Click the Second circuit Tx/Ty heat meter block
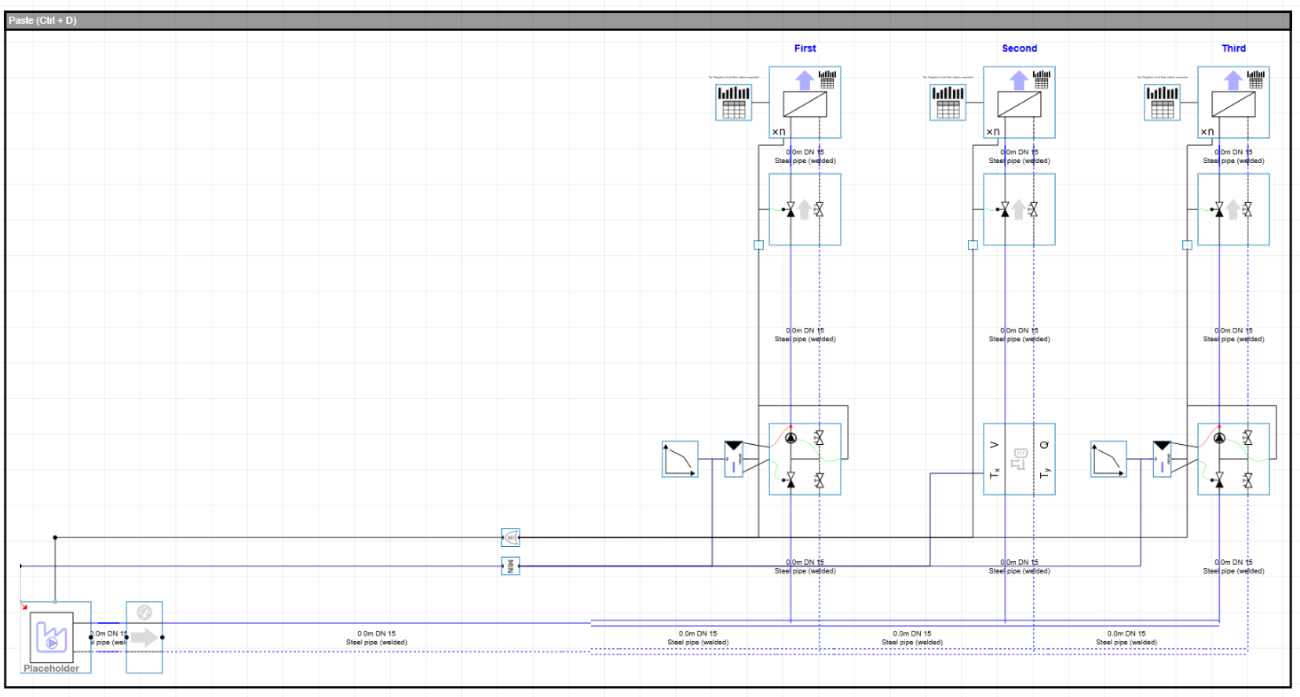1300x697 pixels. pos(1018,459)
